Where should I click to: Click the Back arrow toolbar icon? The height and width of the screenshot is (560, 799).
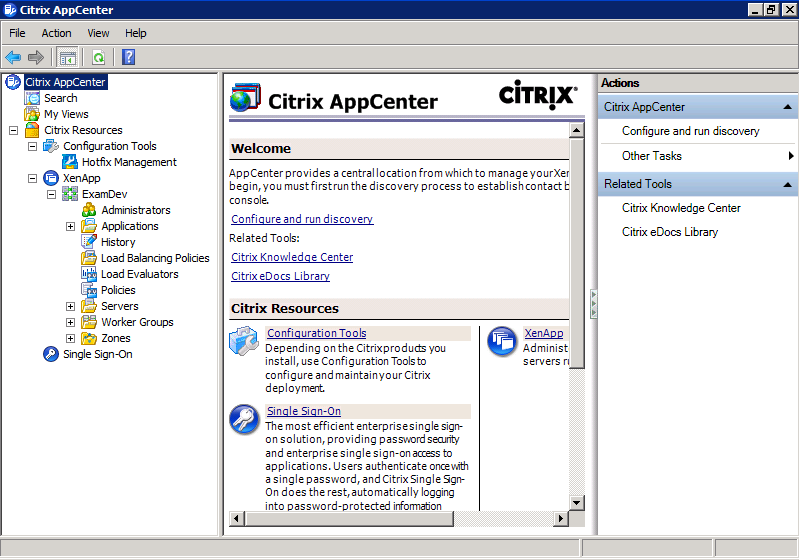13,57
